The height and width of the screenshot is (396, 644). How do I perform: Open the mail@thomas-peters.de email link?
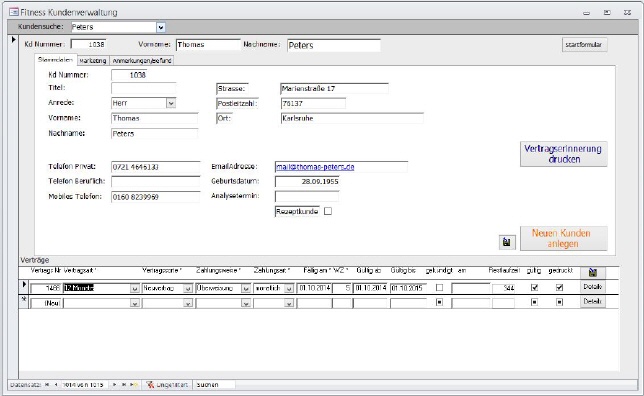coord(315,167)
